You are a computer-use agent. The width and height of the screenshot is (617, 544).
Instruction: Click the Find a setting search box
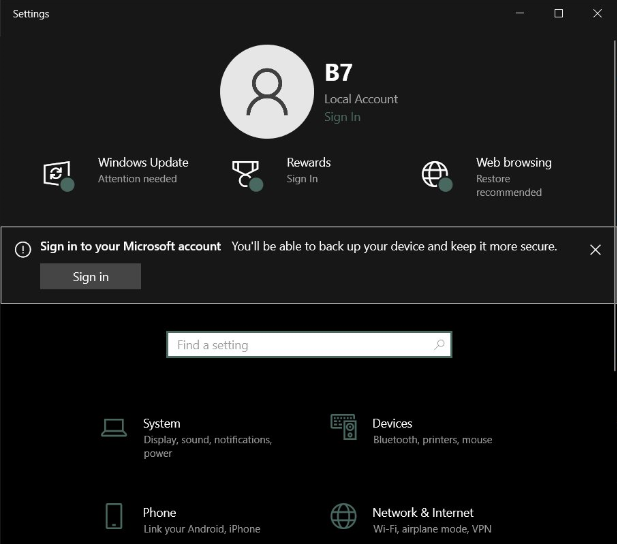coord(309,345)
